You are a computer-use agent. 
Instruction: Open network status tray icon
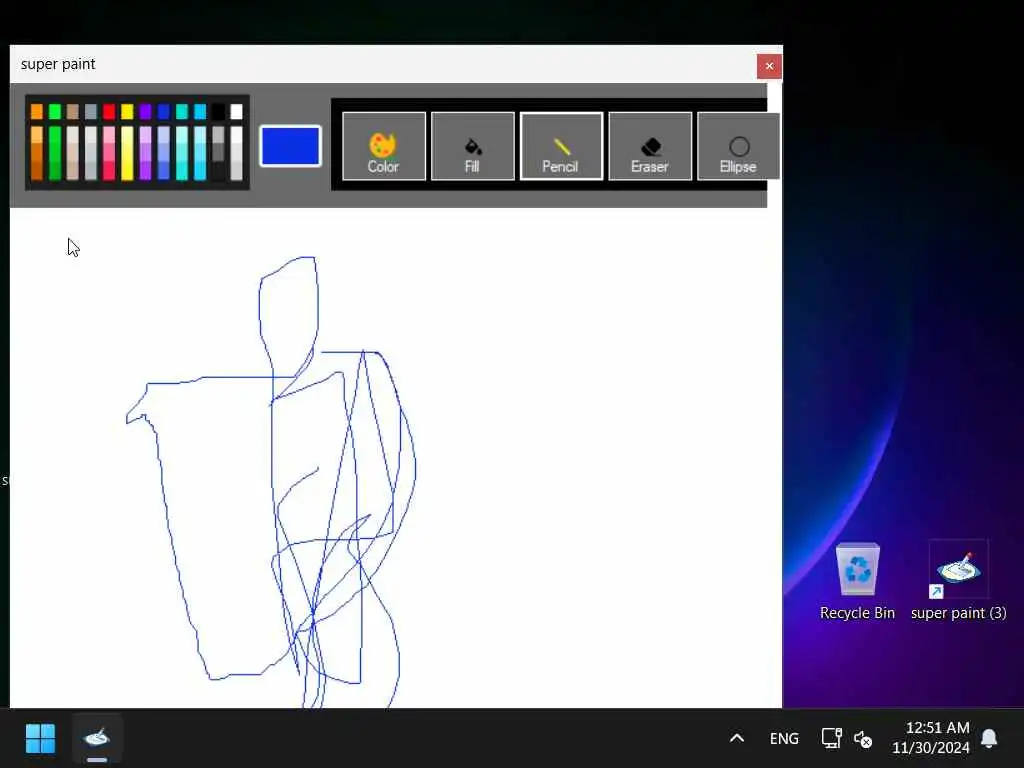point(831,739)
